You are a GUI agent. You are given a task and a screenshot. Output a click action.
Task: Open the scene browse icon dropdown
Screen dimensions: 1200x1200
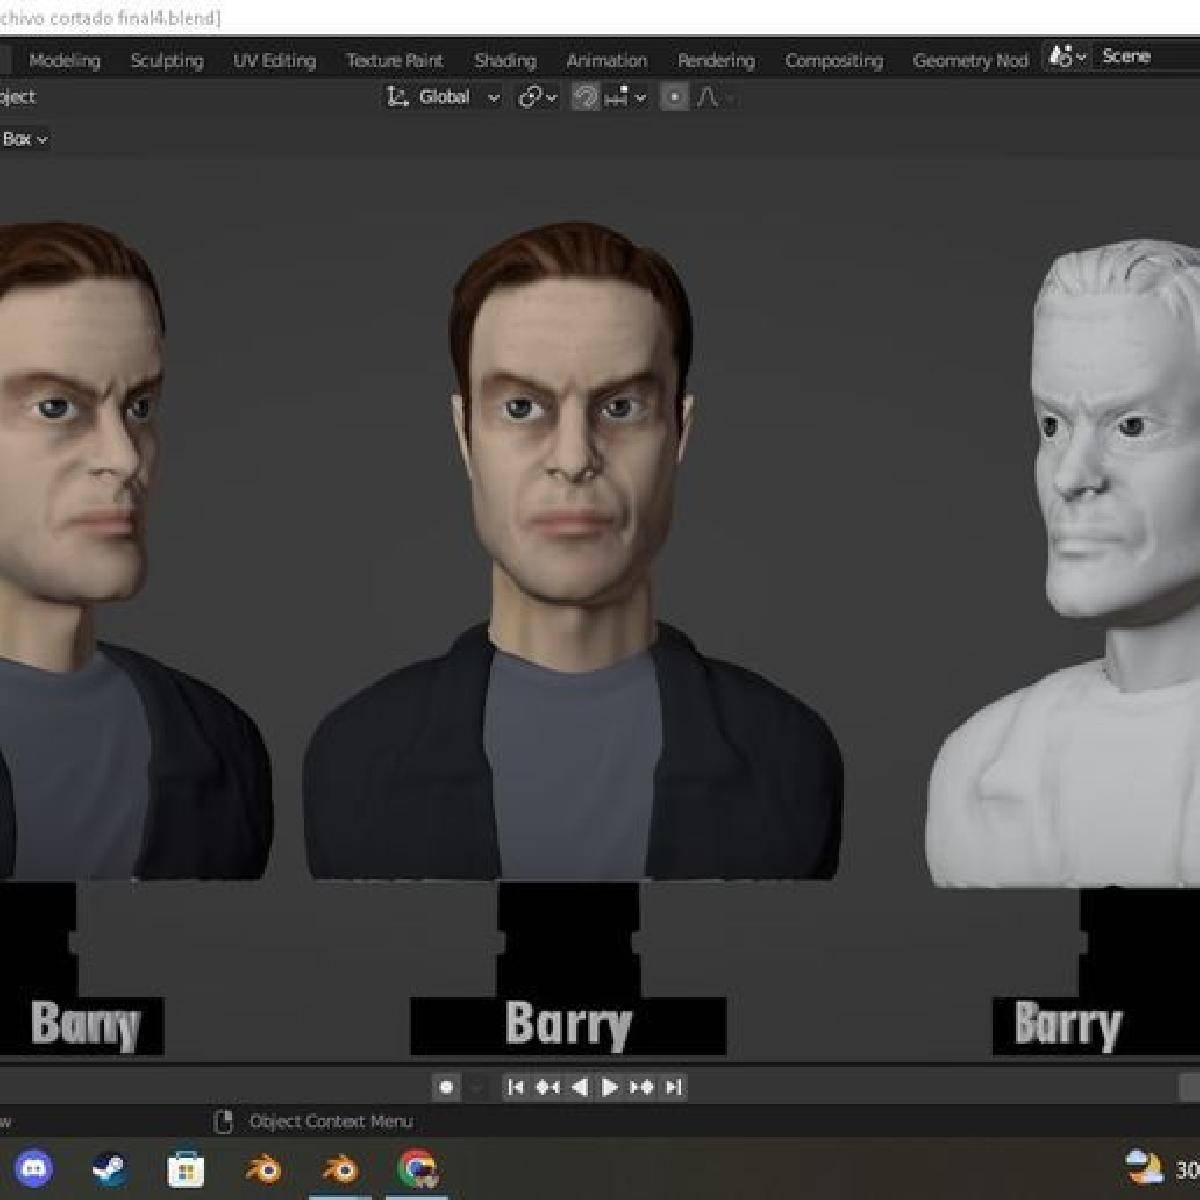(1067, 57)
